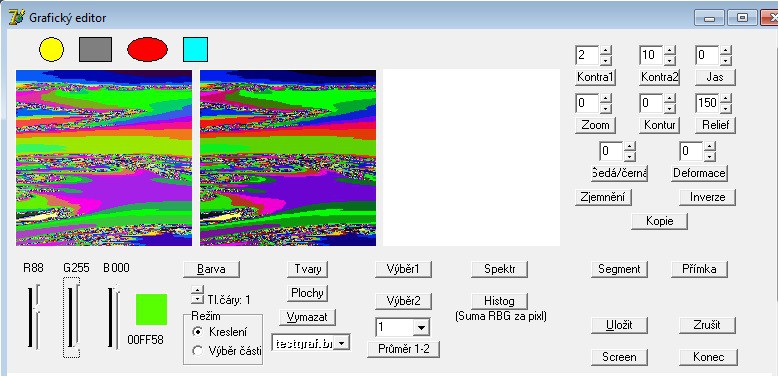The width and height of the screenshot is (778, 376).
Task: Apply the Inverze filter
Action: (x=708, y=197)
